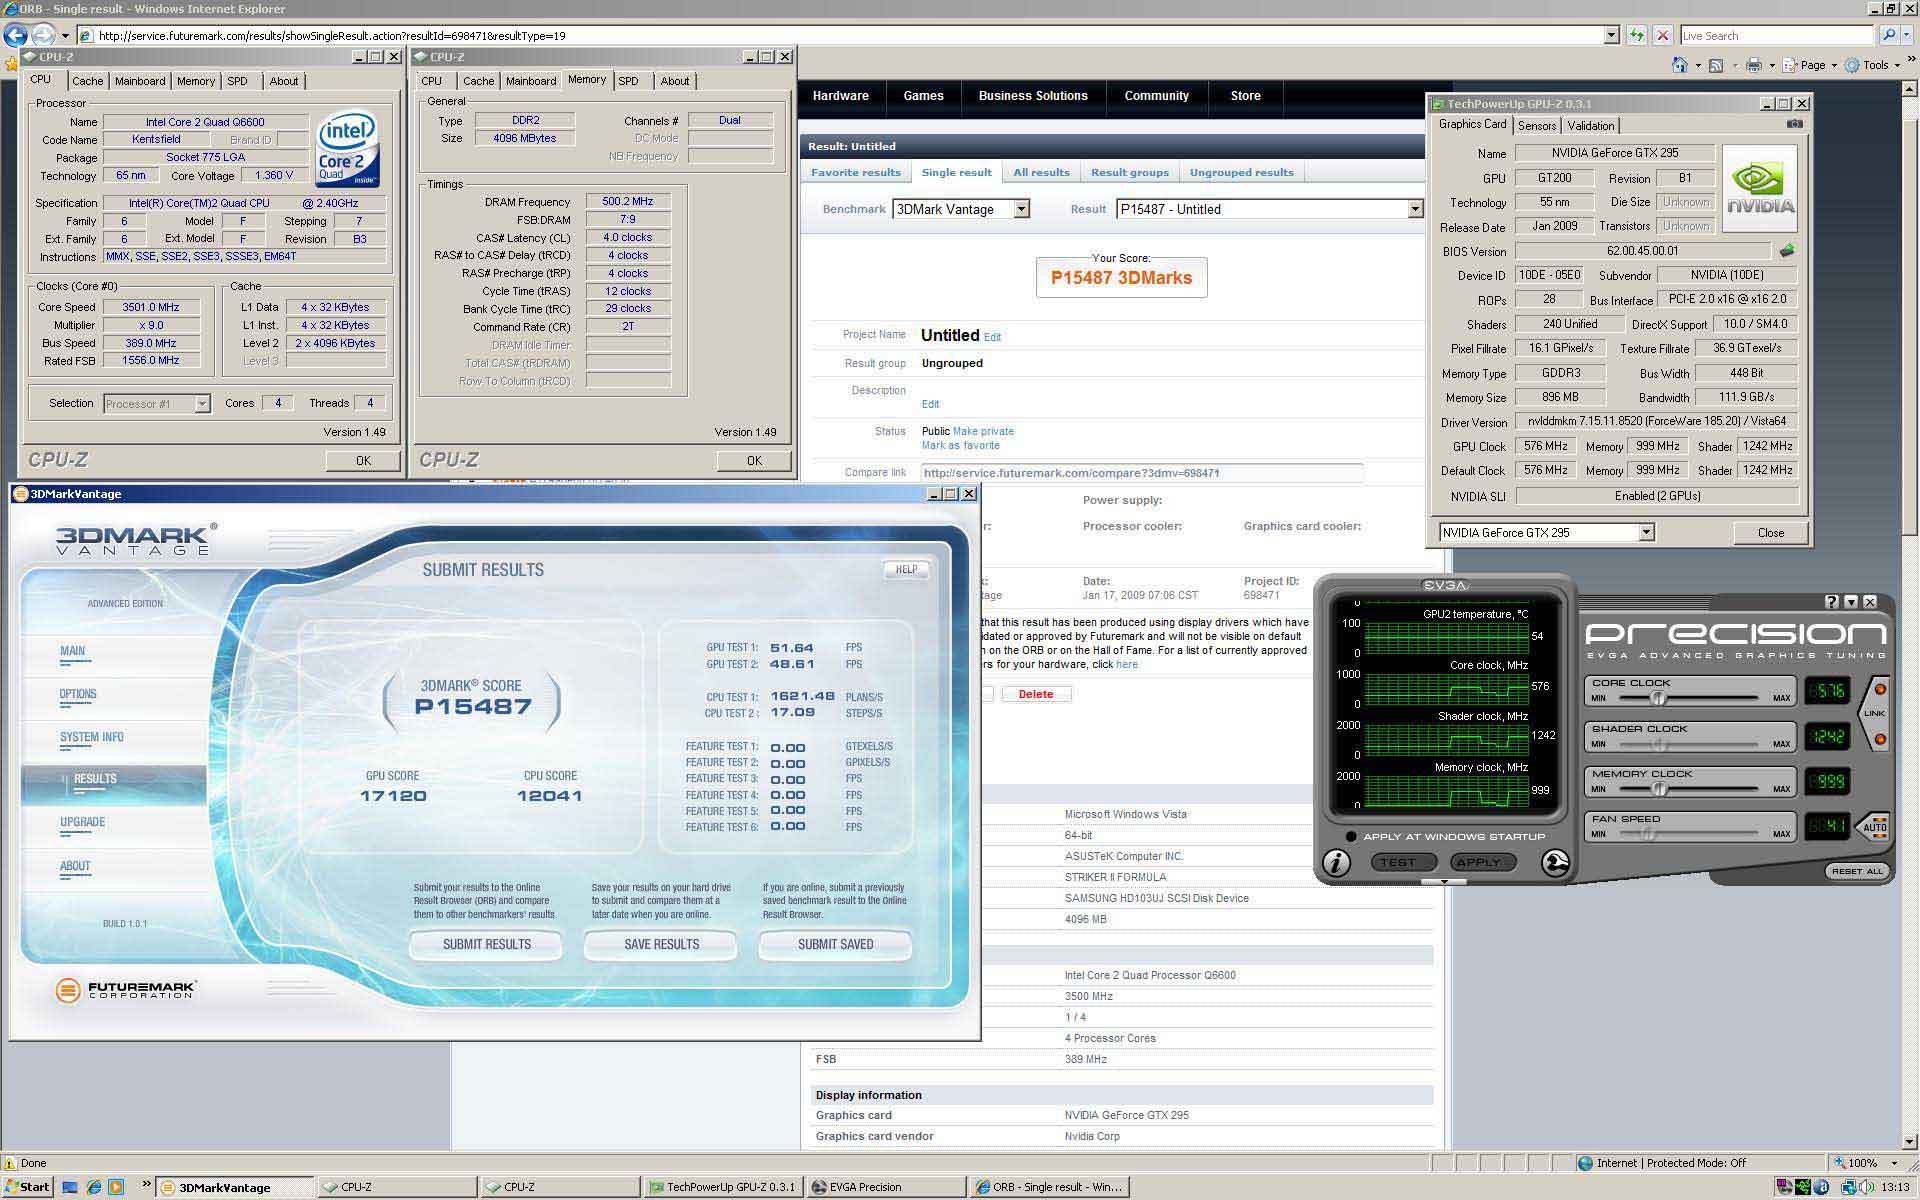
Task: Toggle the fan AUTO button in Precision
Action: 1874,827
